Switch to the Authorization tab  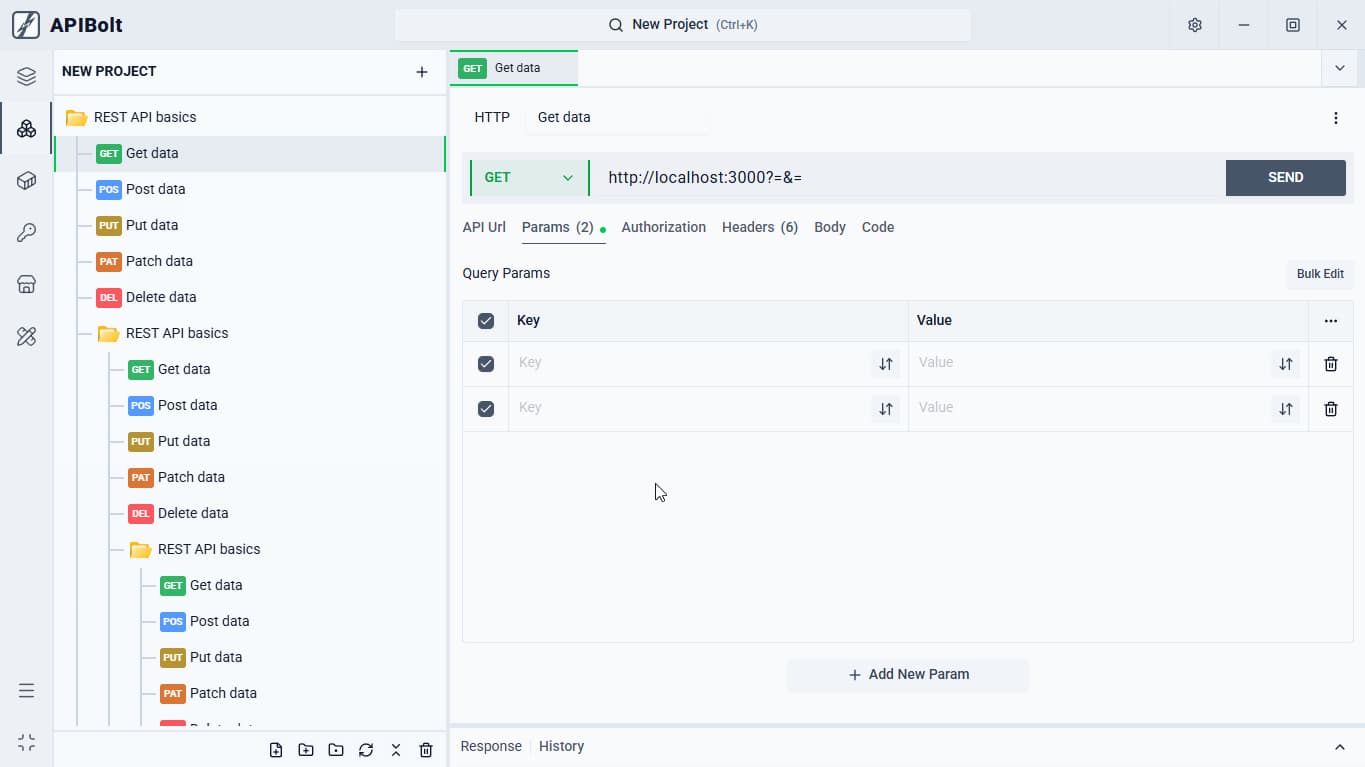(664, 227)
